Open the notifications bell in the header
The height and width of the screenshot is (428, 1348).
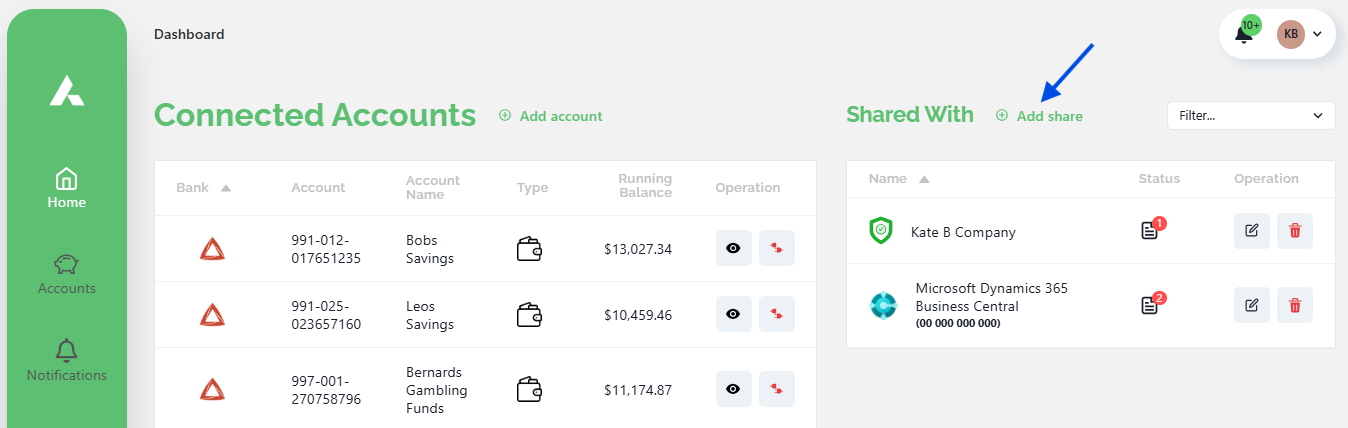[1244, 34]
